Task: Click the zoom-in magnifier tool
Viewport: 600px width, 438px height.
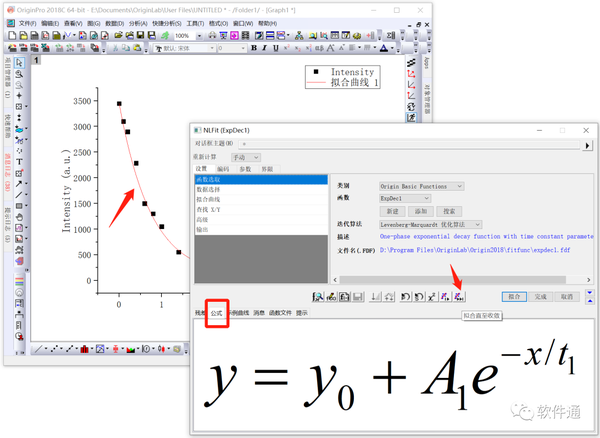Action: 19,74
